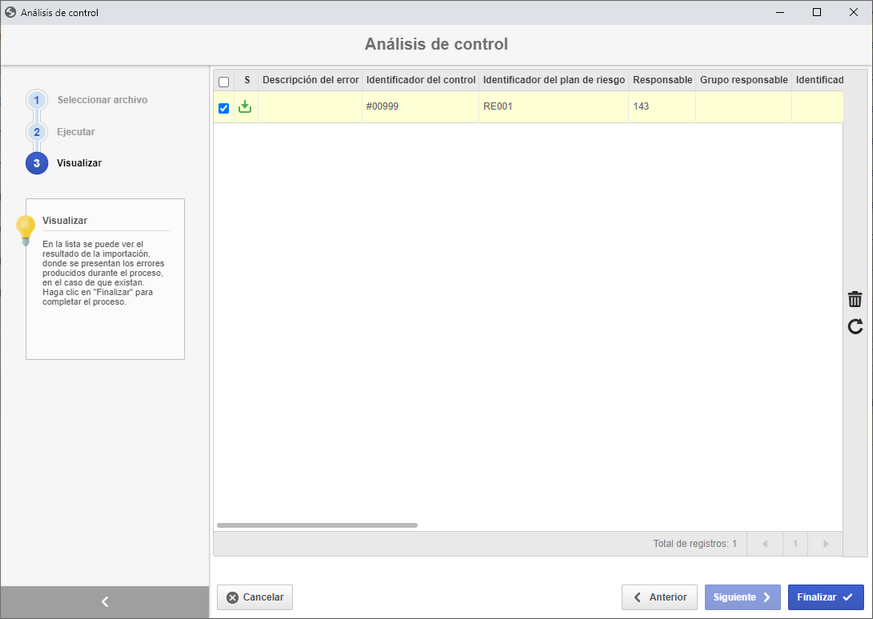Sort by Descripción del error column
The width and height of the screenshot is (873, 619).
pyautogui.click(x=311, y=80)
